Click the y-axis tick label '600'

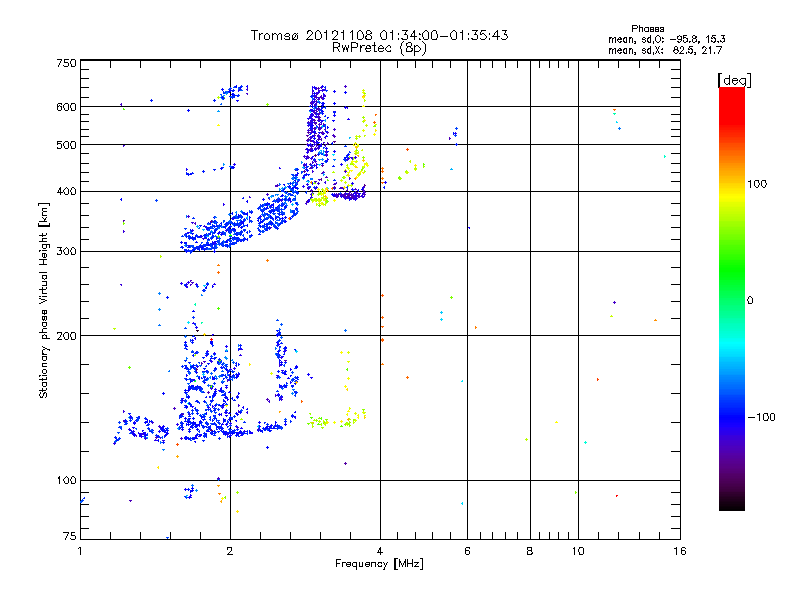66,107
